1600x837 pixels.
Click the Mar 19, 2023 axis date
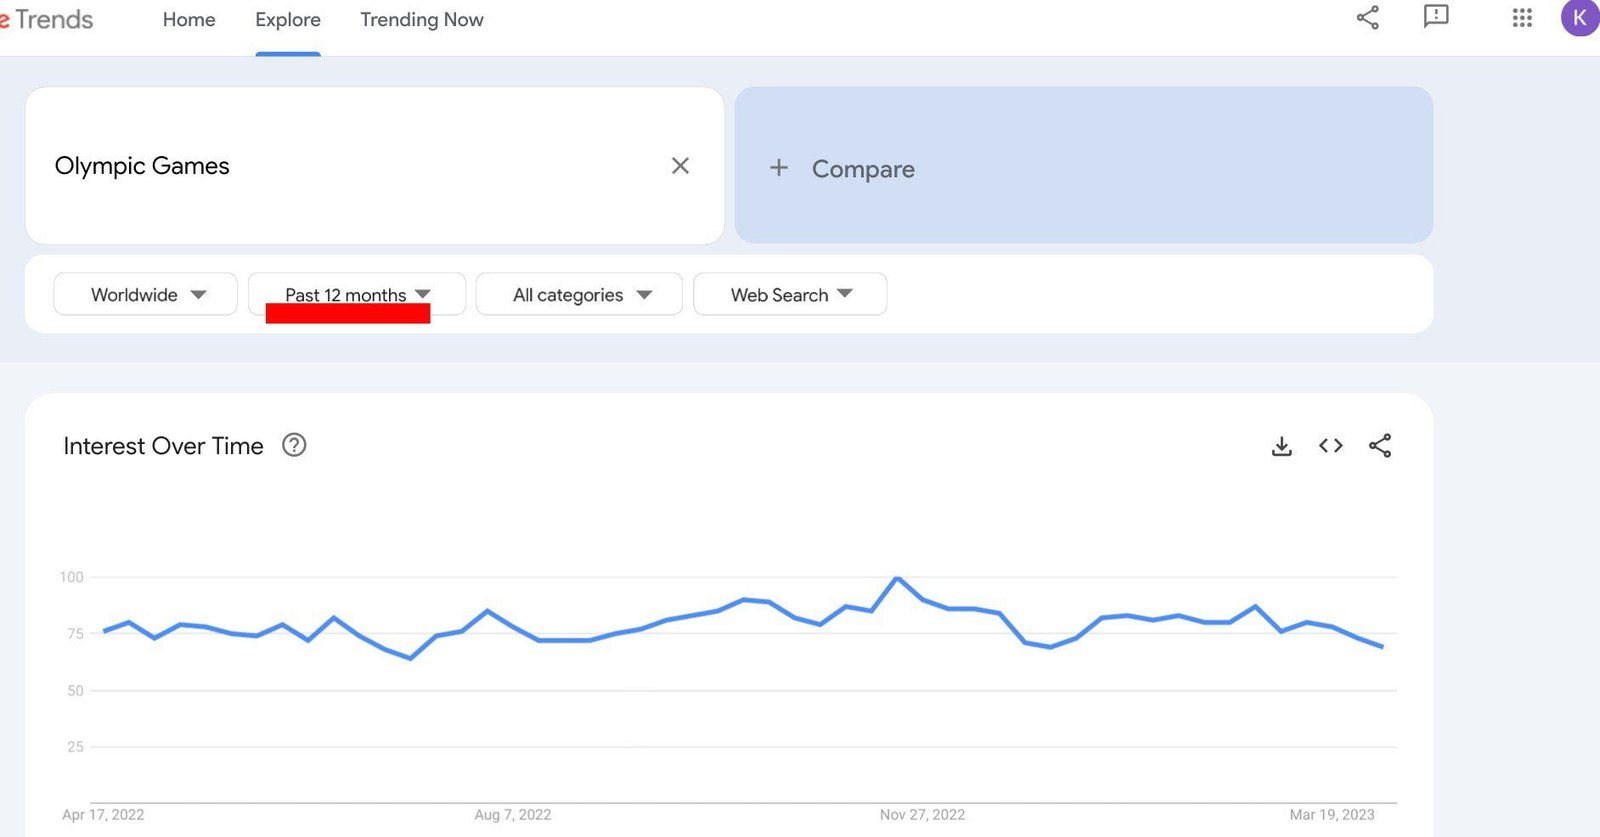pos(1332,815)
